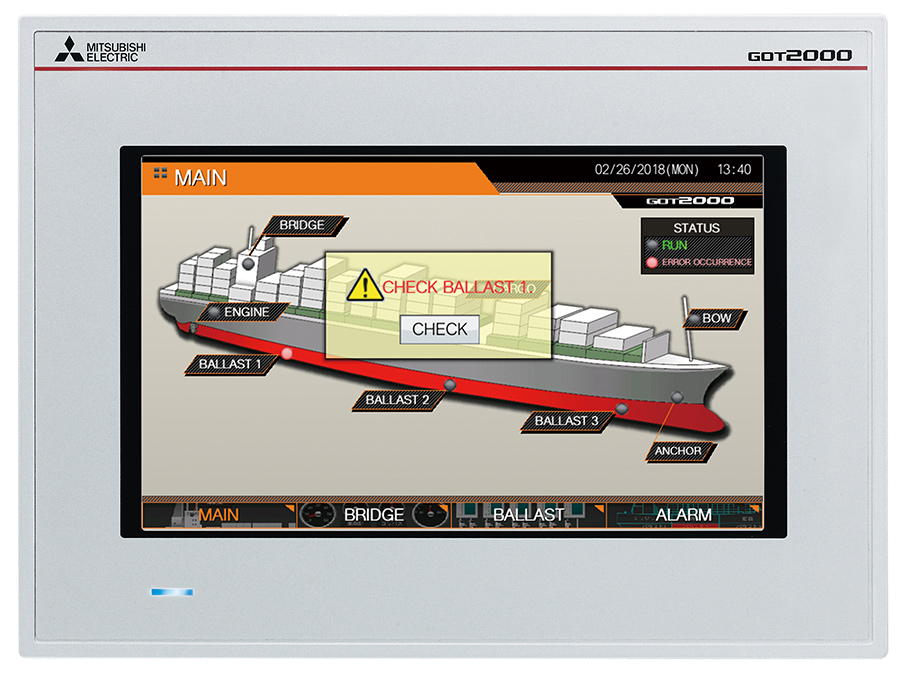900x675 pixels.
Task: Click the anchor indicator dot on the bow hull
Action: [677, 397]
